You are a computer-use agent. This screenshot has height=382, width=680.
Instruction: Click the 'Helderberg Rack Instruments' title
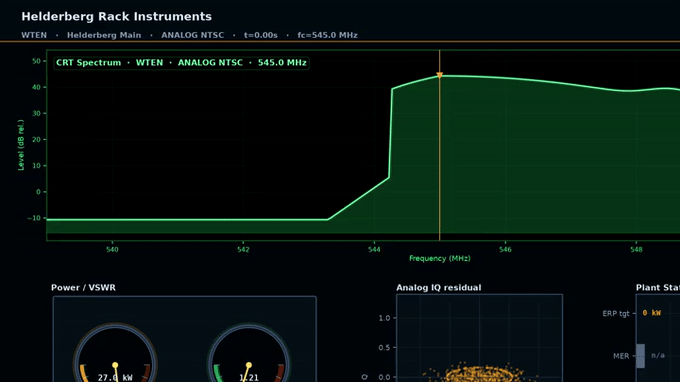tap(116, 16)
